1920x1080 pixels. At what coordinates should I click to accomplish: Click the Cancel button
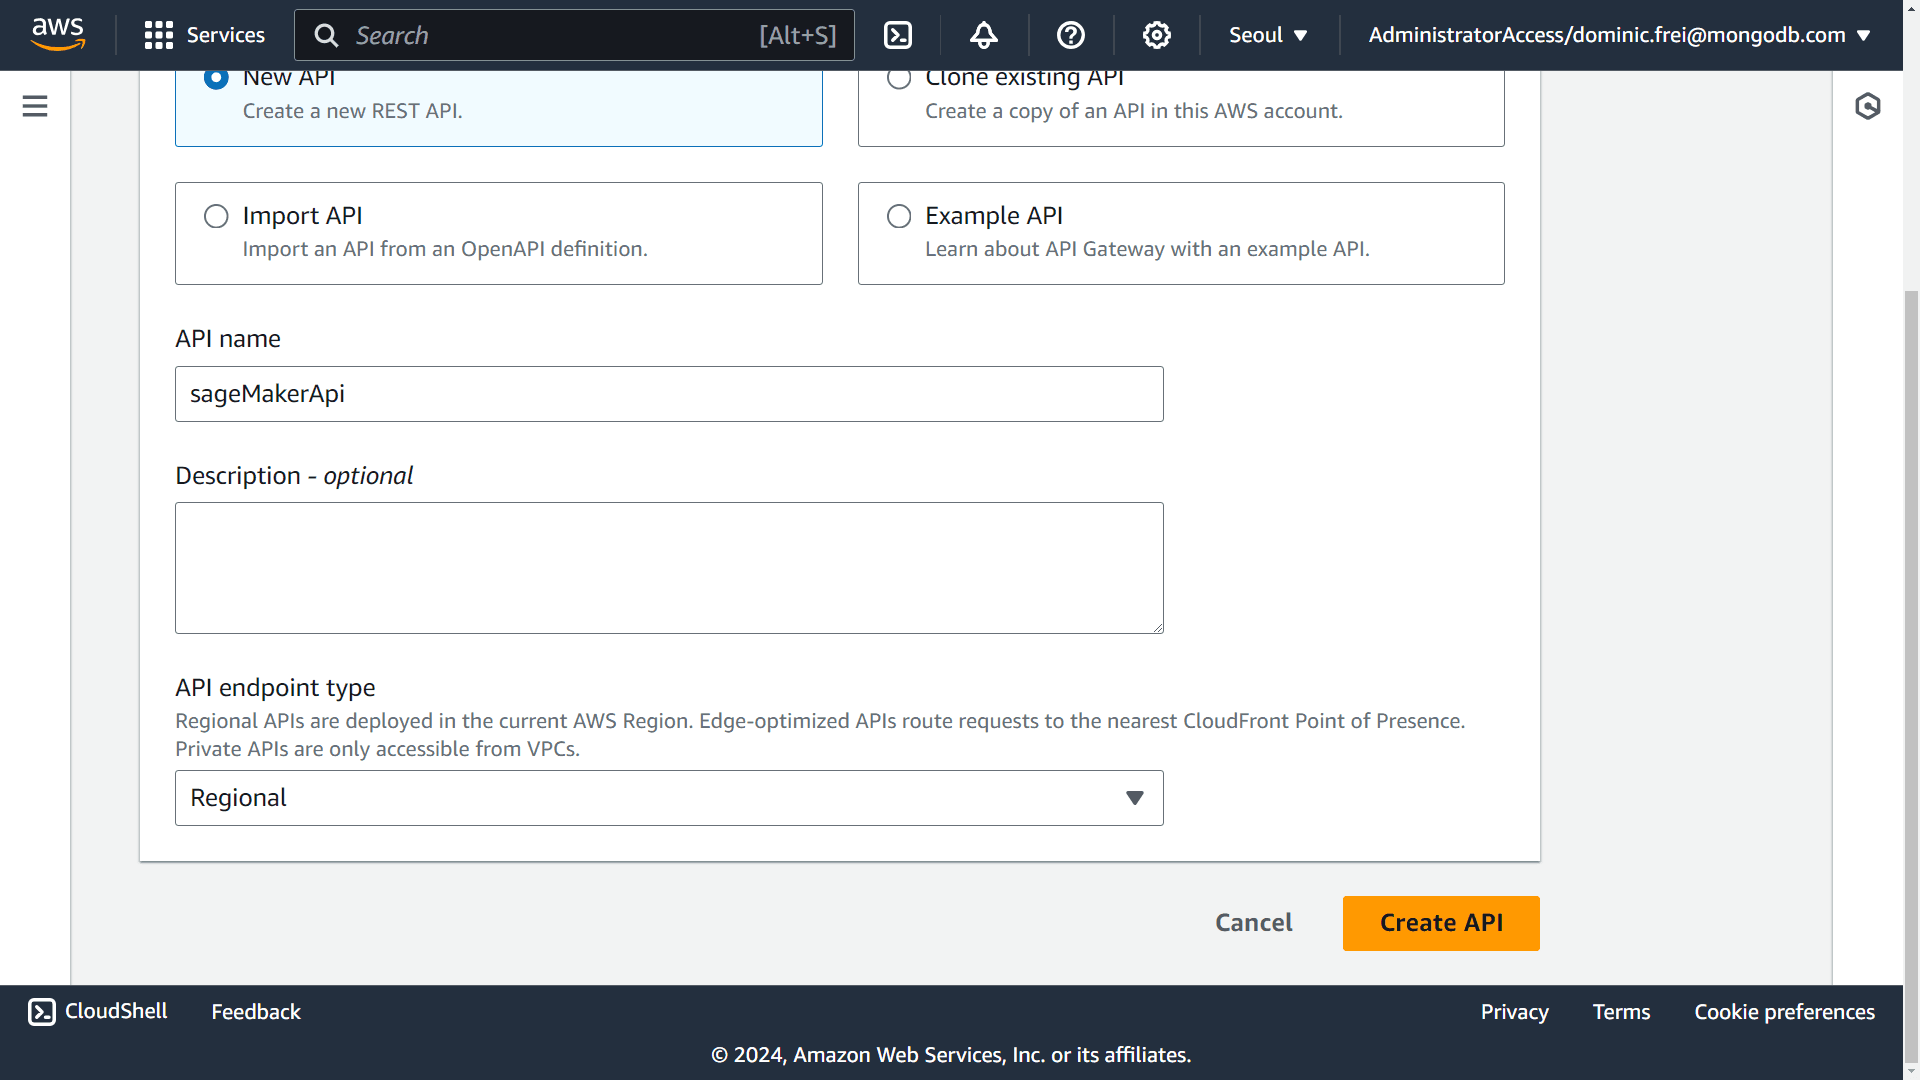tap(1254, 922)
